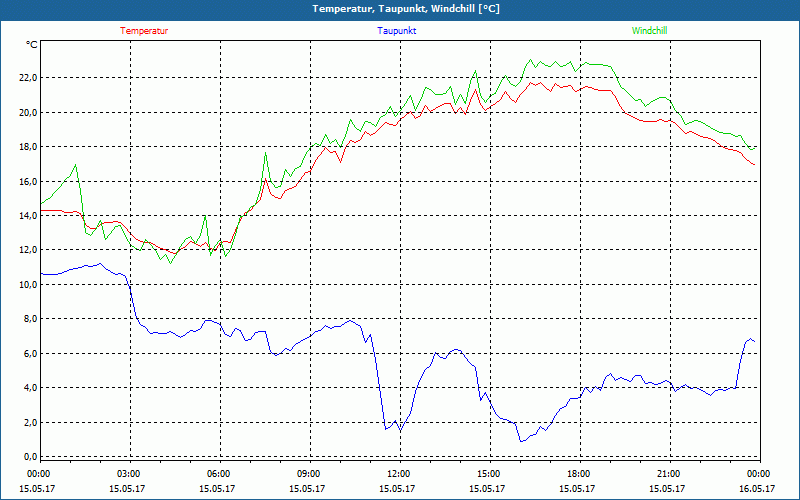Click the '00:00' time label above 15.05.17
This screenshot has width=800, height=500.
pyautogui.click(x=37, y=474)
